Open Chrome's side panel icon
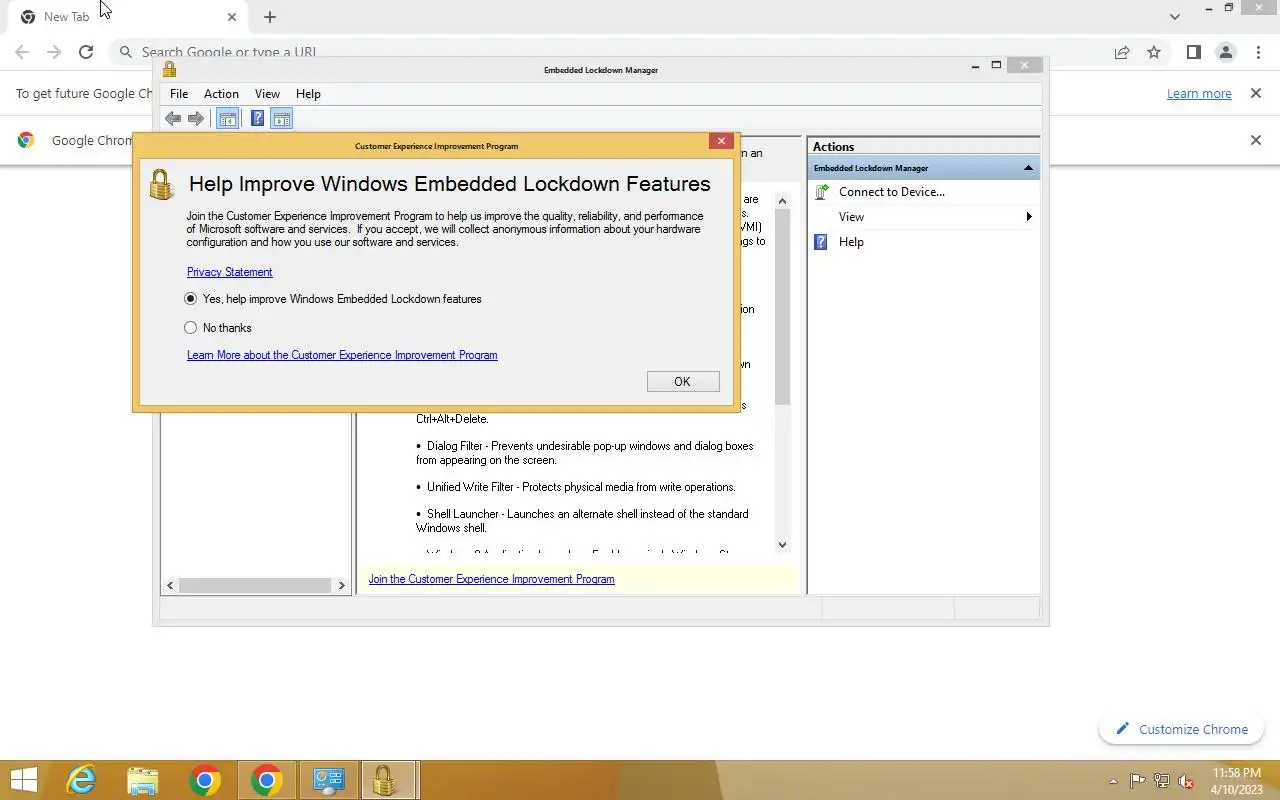1280x800 pixels. (1193, 52)
